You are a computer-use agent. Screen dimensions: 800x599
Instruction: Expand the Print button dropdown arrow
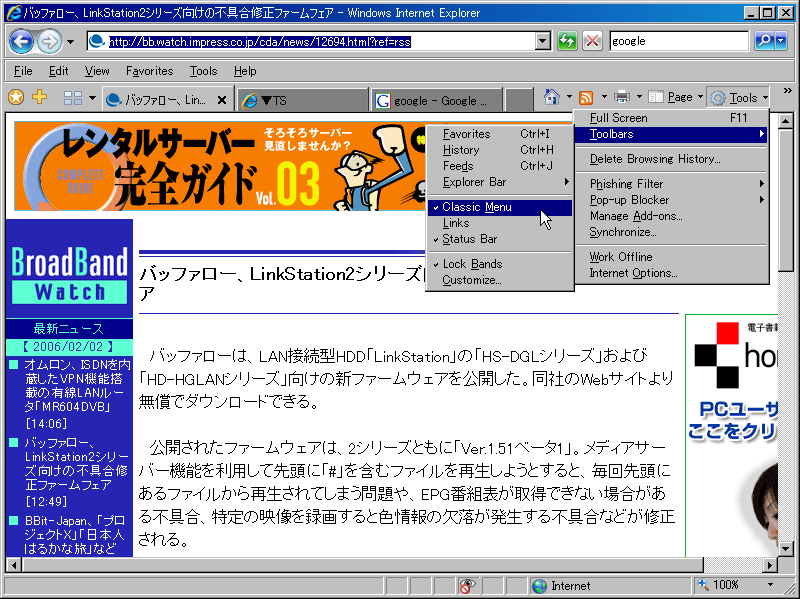pos(639,96)
